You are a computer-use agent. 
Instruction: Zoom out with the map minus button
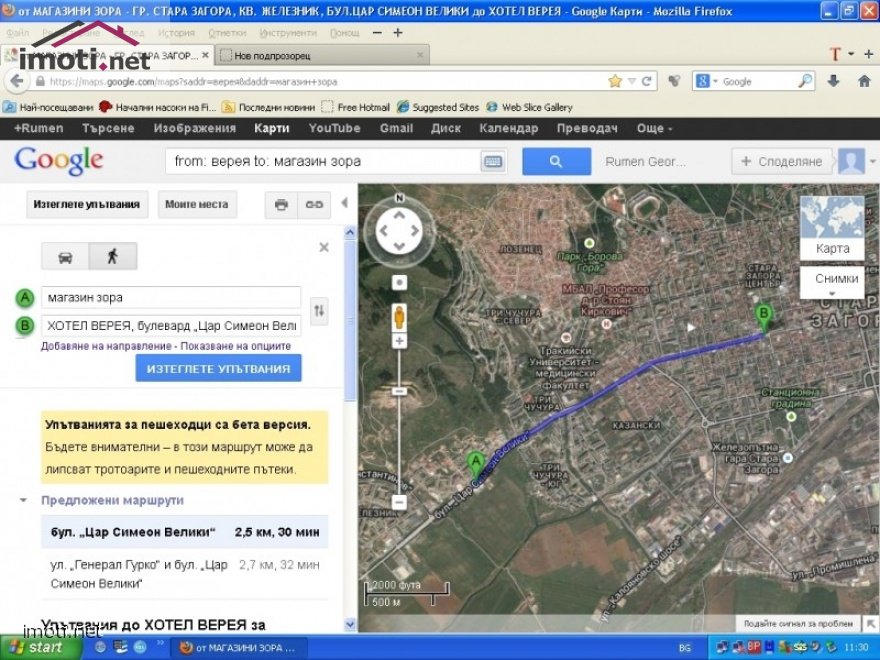[x=399, y=502]
